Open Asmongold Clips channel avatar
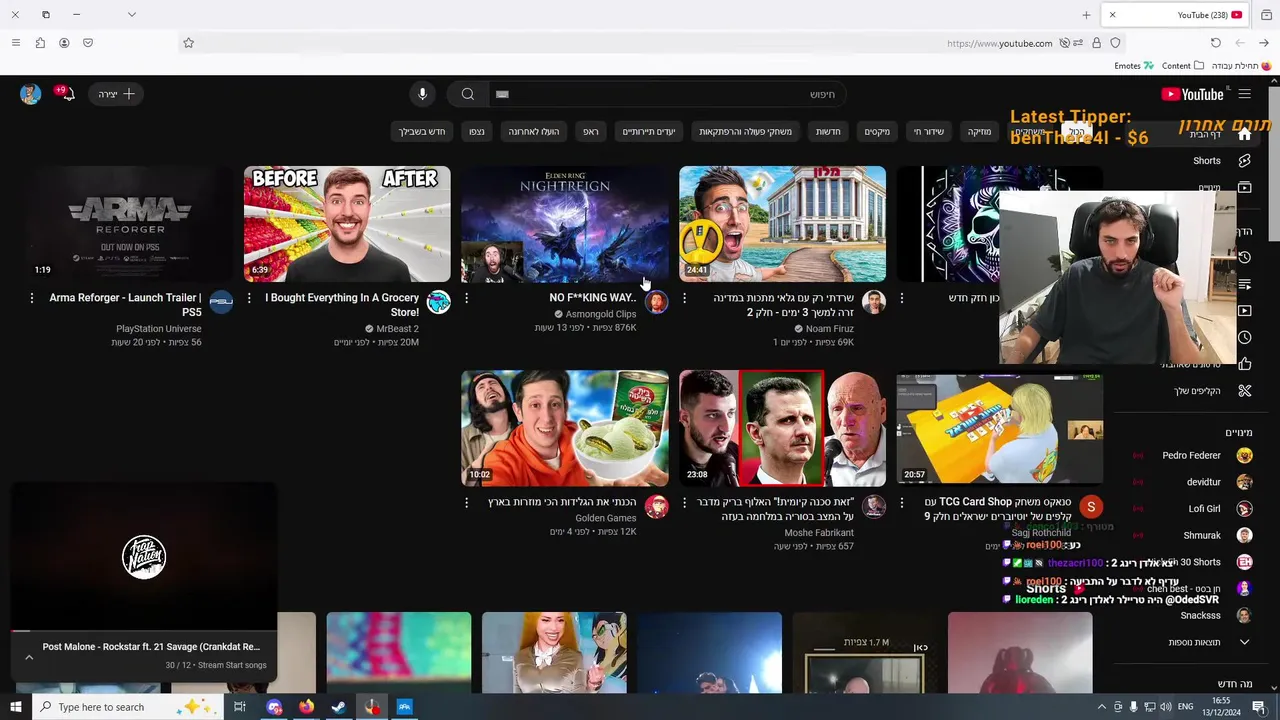The width and height of the screenshot is (1280, 720). [656, 302]
